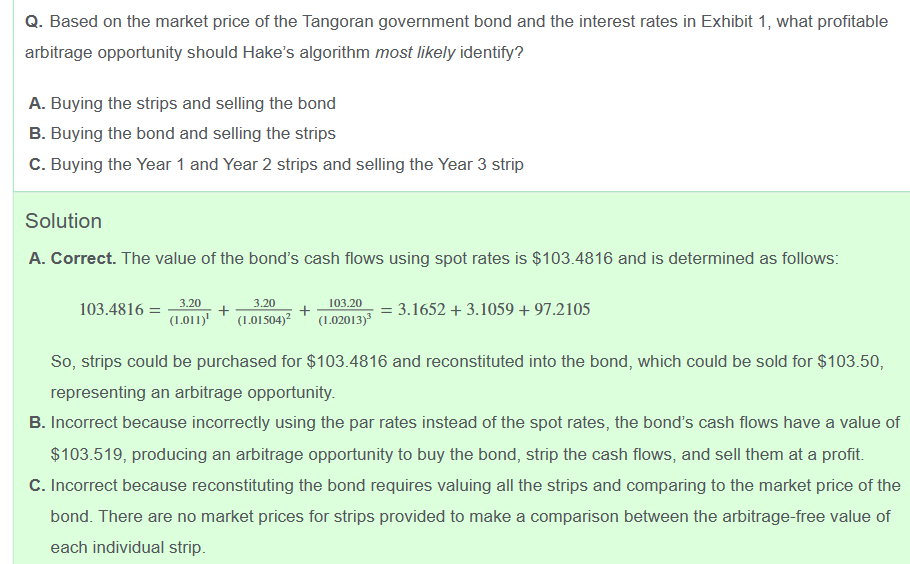Image resolution: width=910 pixels, height=564 pixels.
Task: Click the sum 3.1652 + 3.1059 + 97.2105
Action: 494,309
